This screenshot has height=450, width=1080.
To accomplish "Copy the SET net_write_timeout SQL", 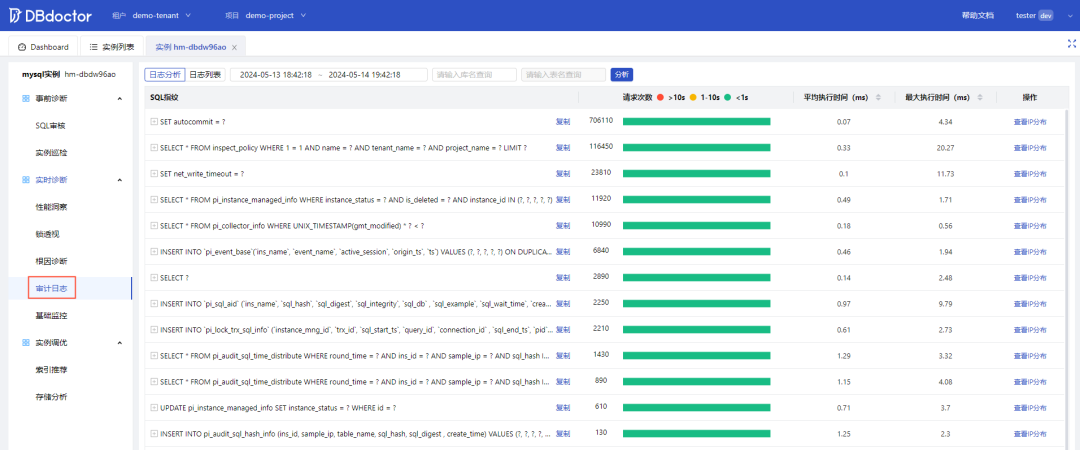I will pyautogui.click(x=563, y=174).
